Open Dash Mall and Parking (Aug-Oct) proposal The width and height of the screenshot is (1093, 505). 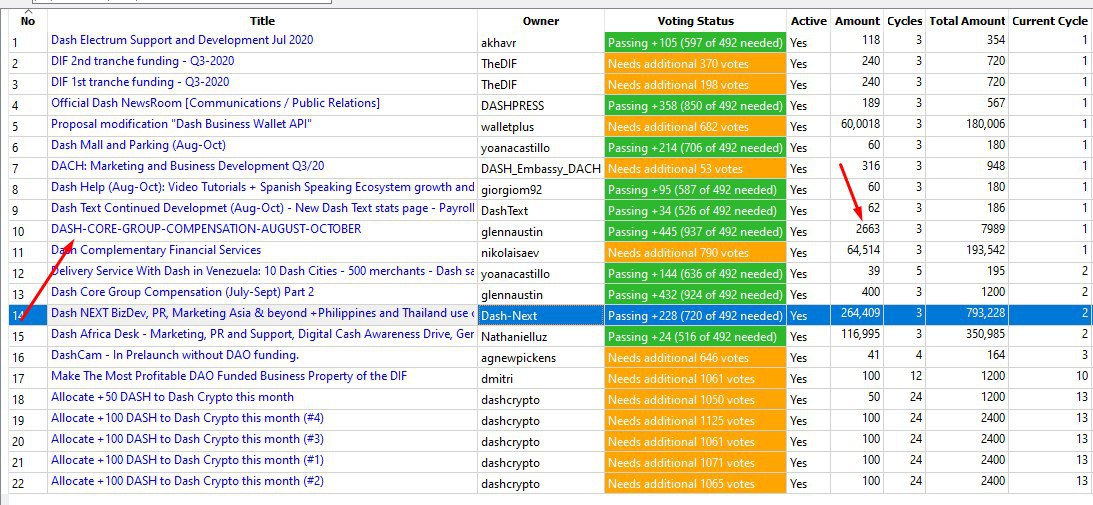click(x=138, y=145)
